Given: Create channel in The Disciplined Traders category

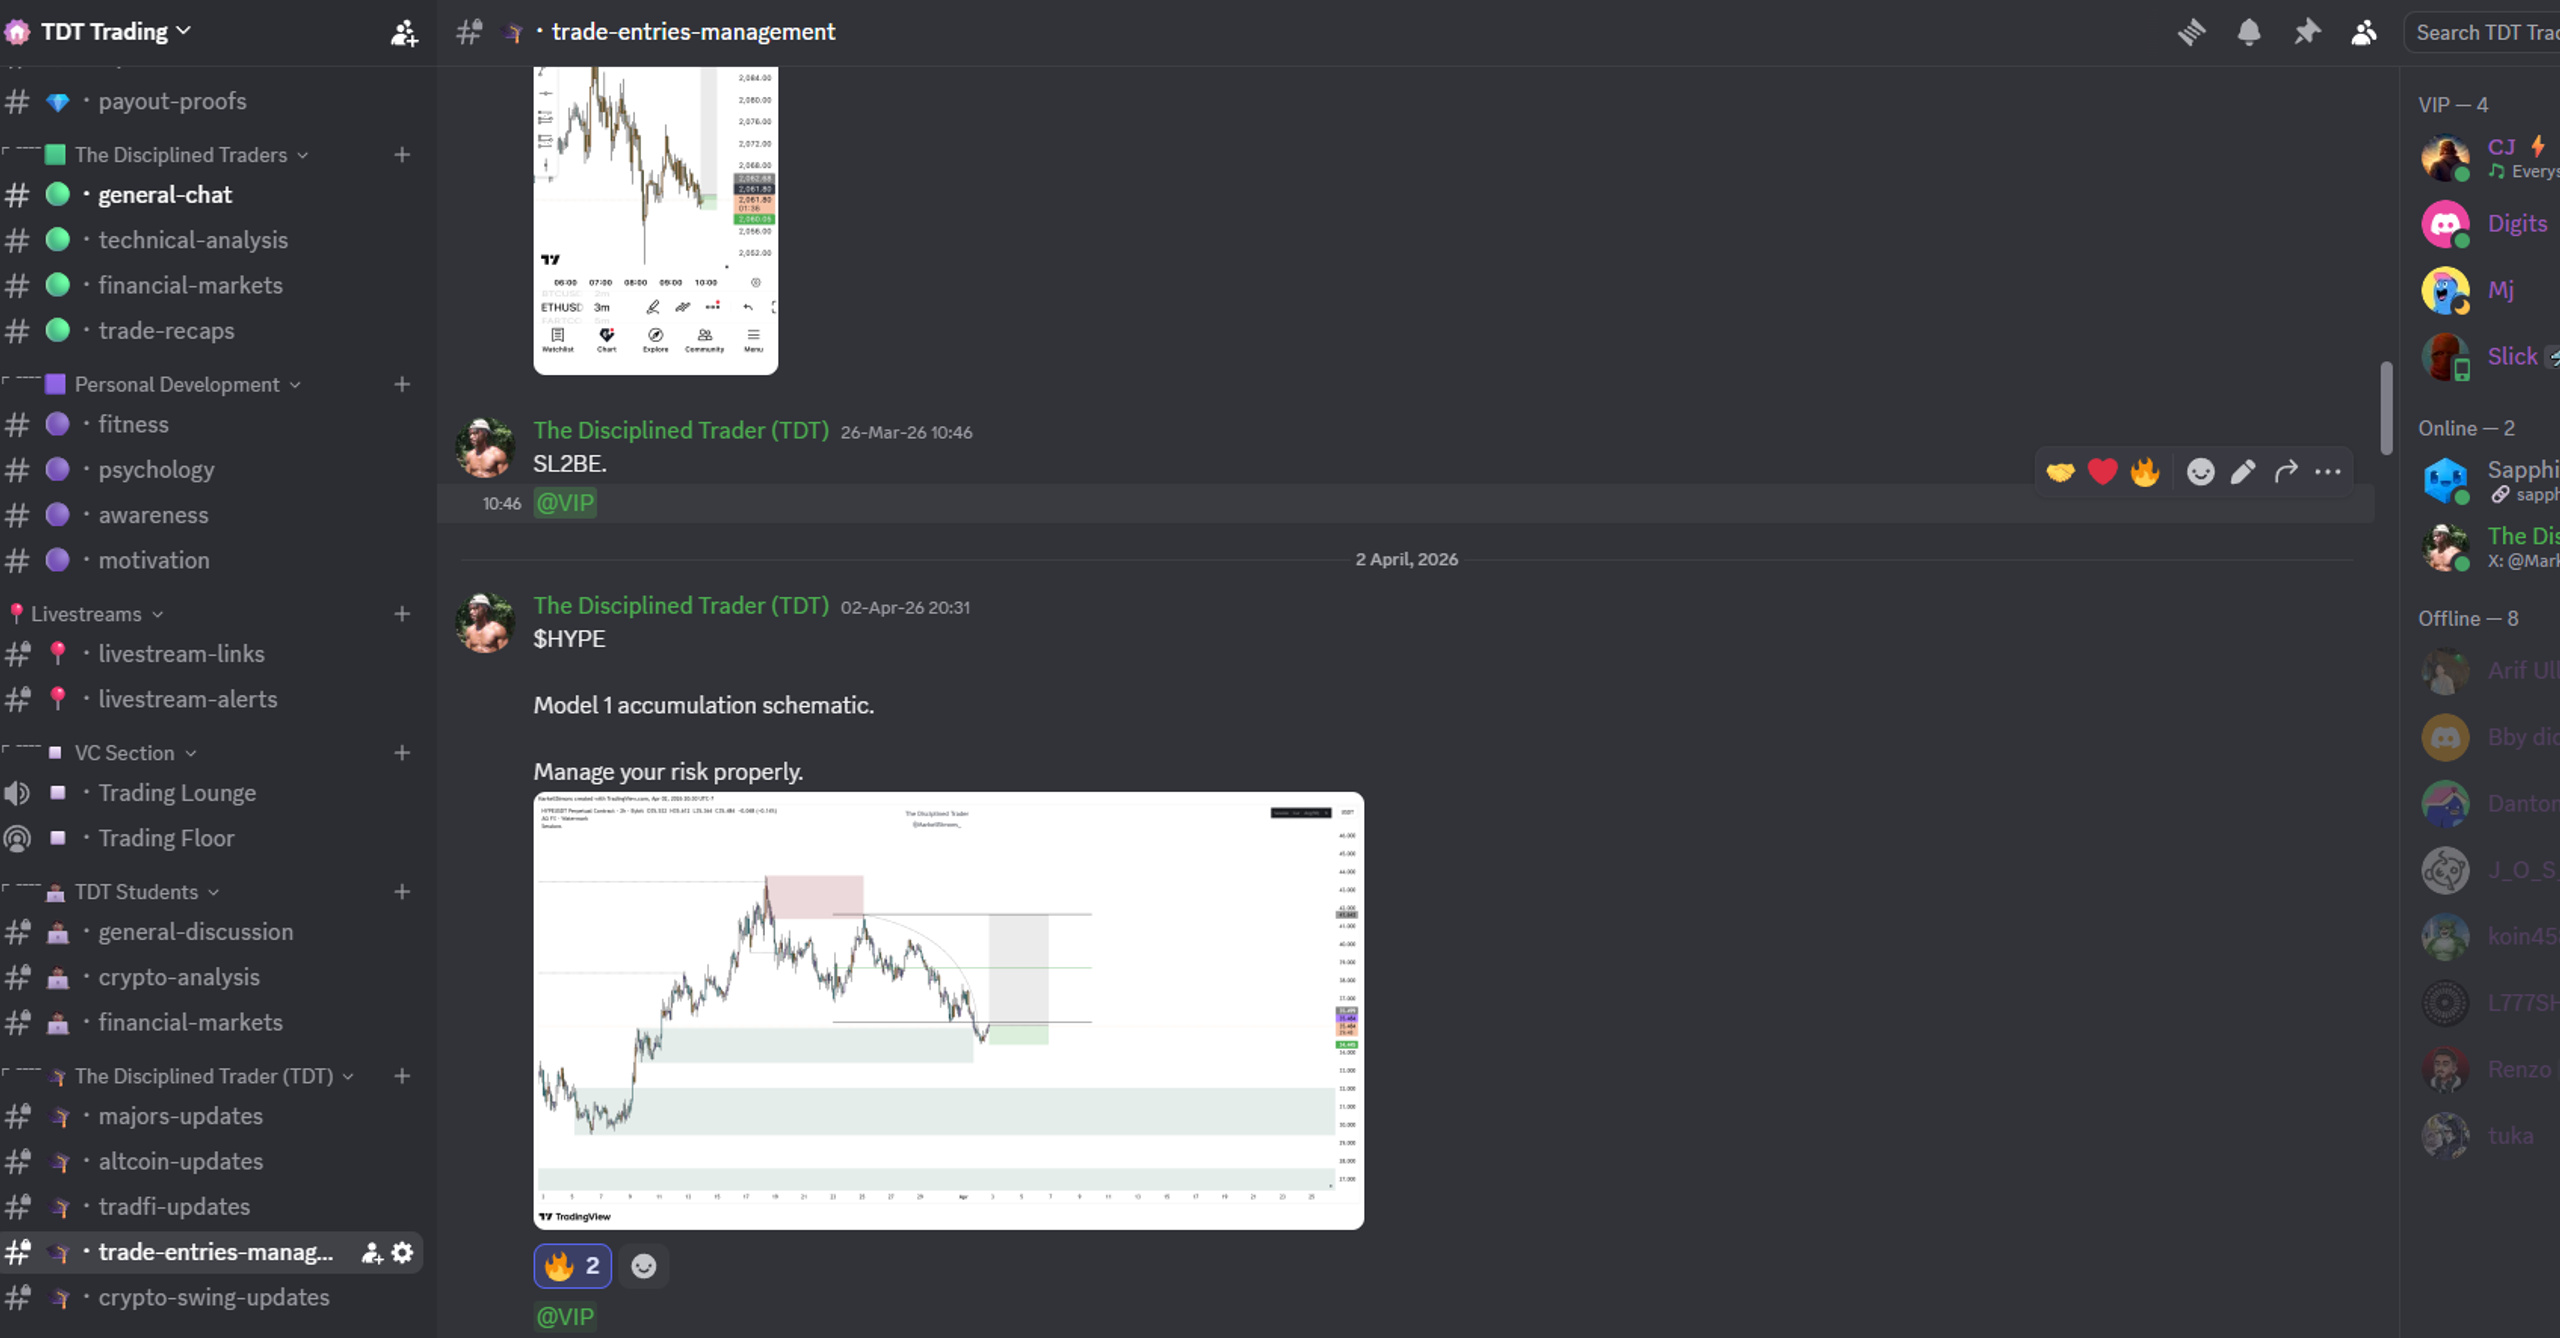Looking at the screenshot, I should 402,155.
